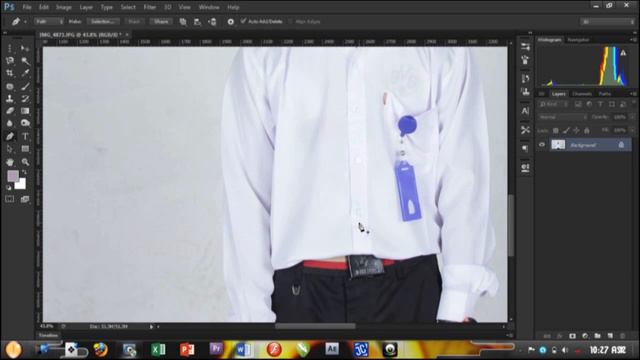Select the History Brush tool
This screenshot has width=640, height=360.
click(x=25, y=99)
